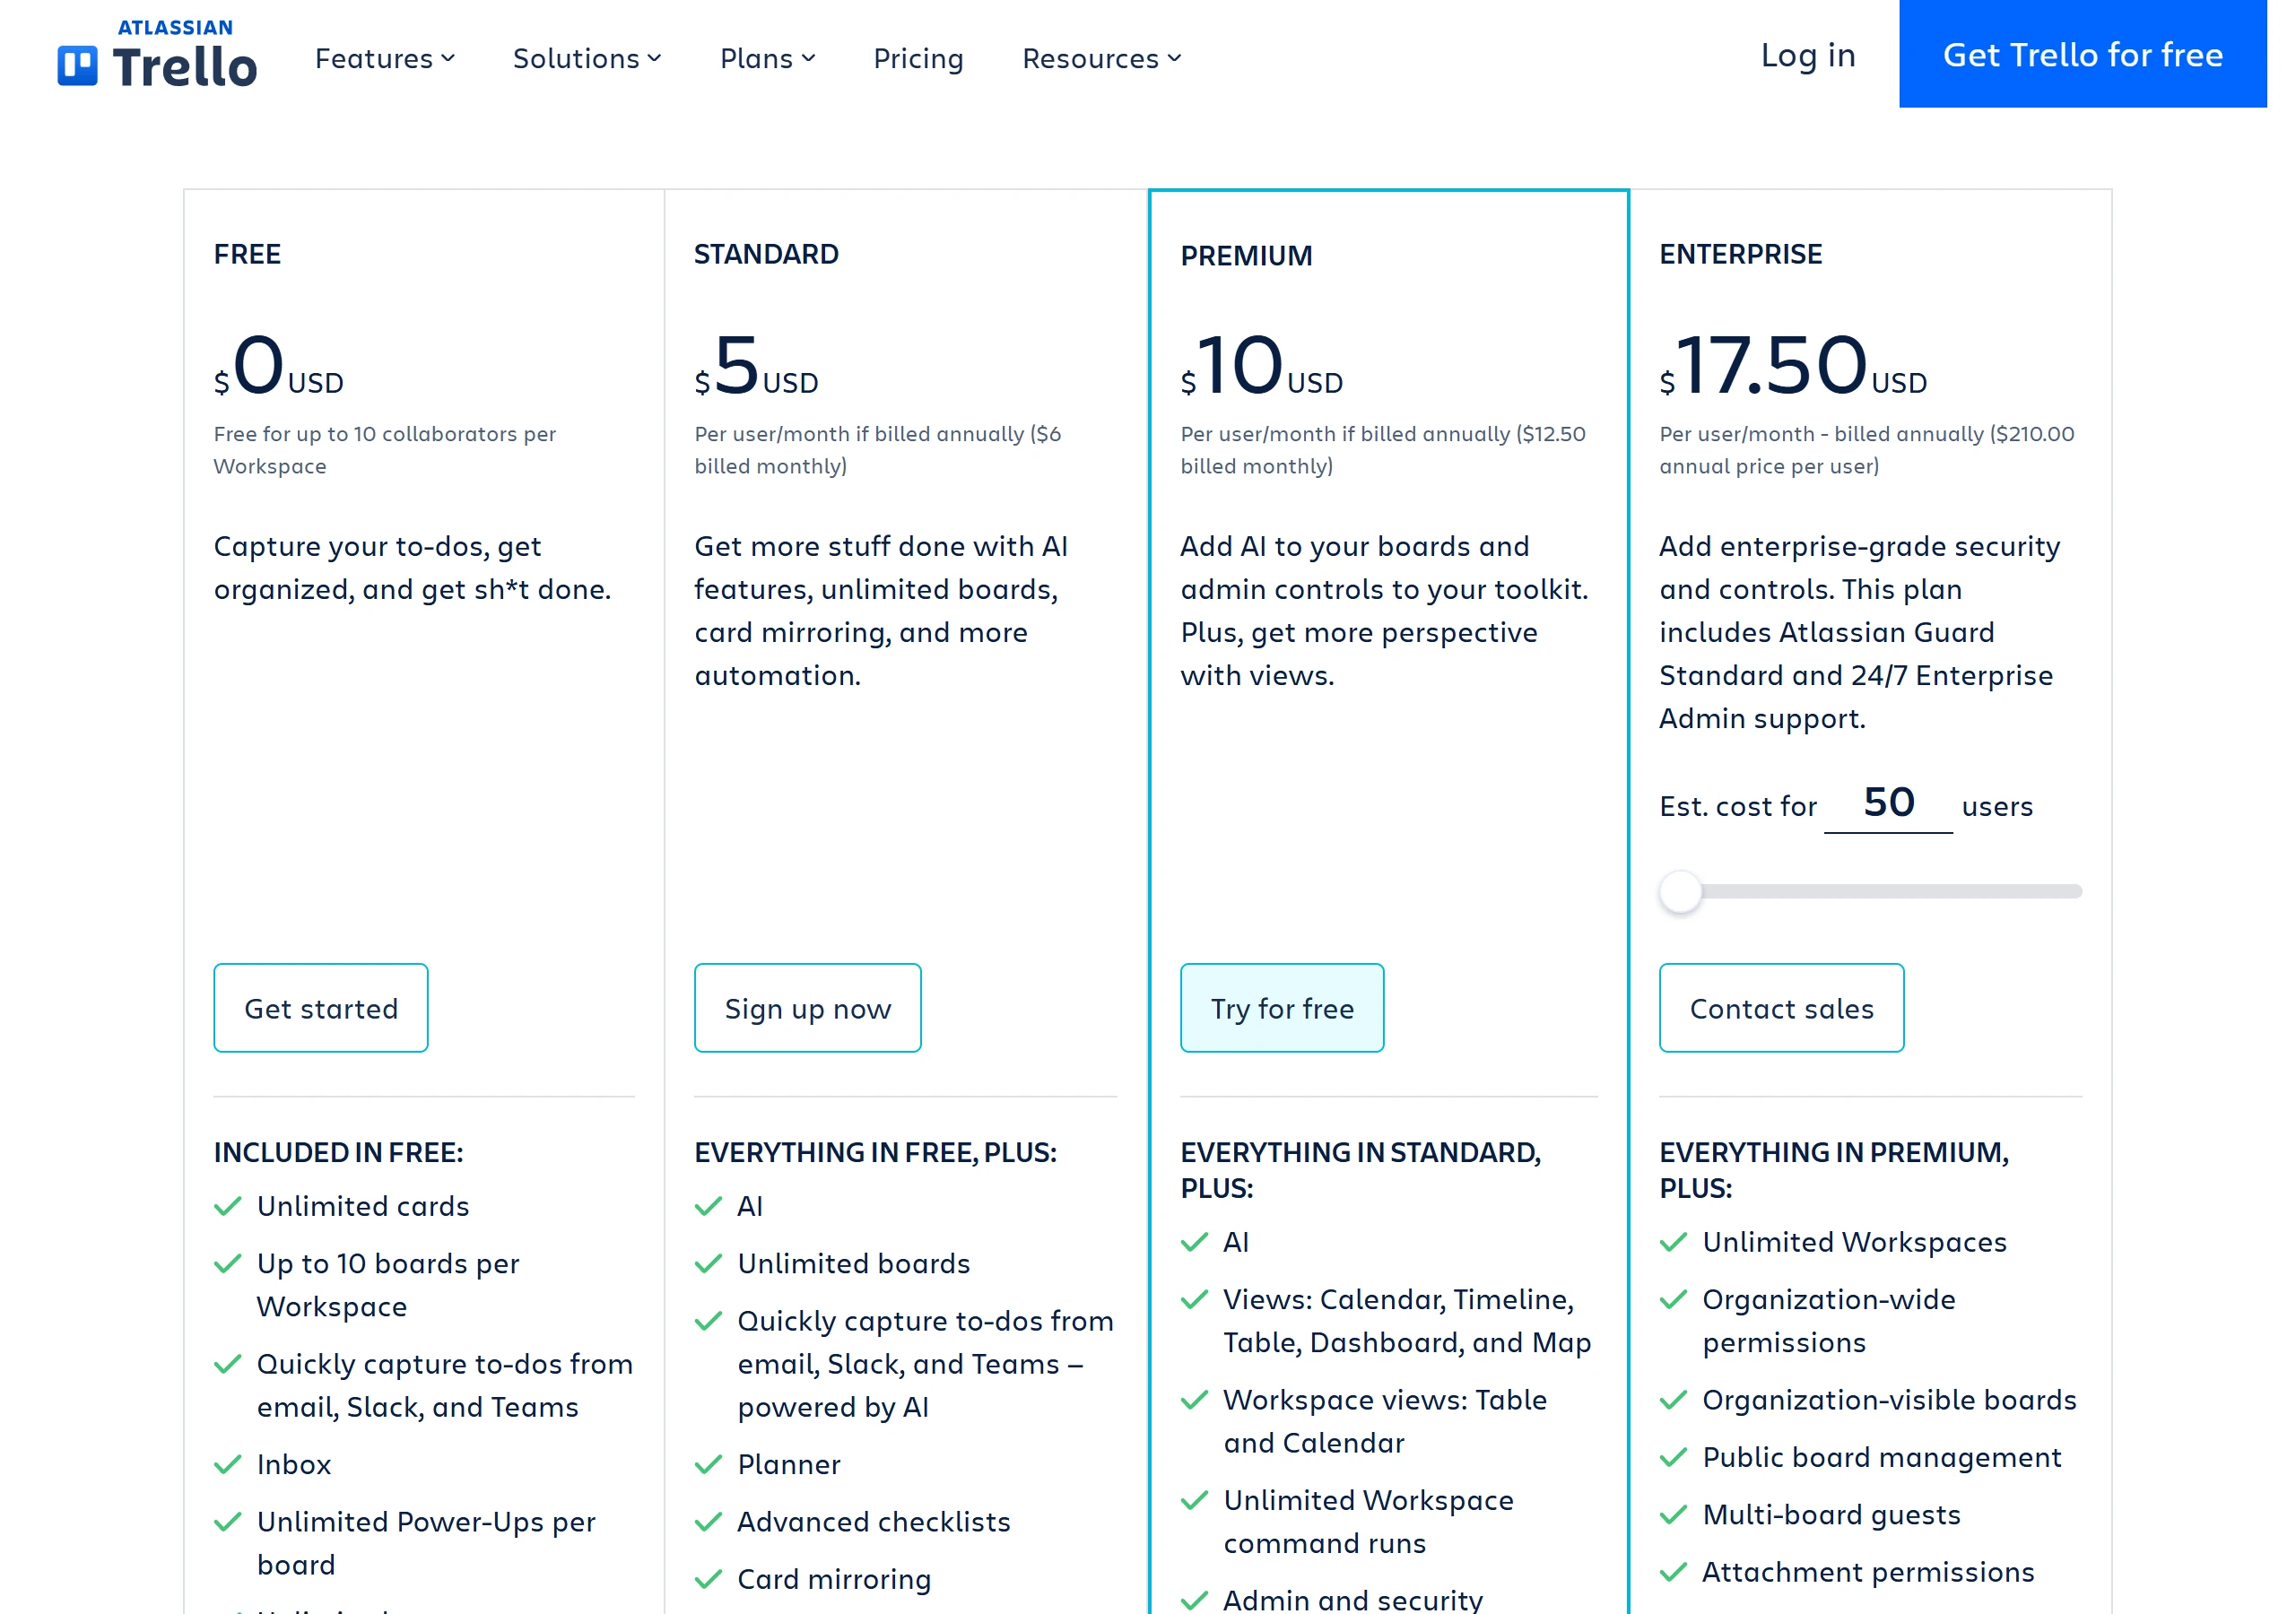Click Get started under the Free plan

pos(321,1008)
